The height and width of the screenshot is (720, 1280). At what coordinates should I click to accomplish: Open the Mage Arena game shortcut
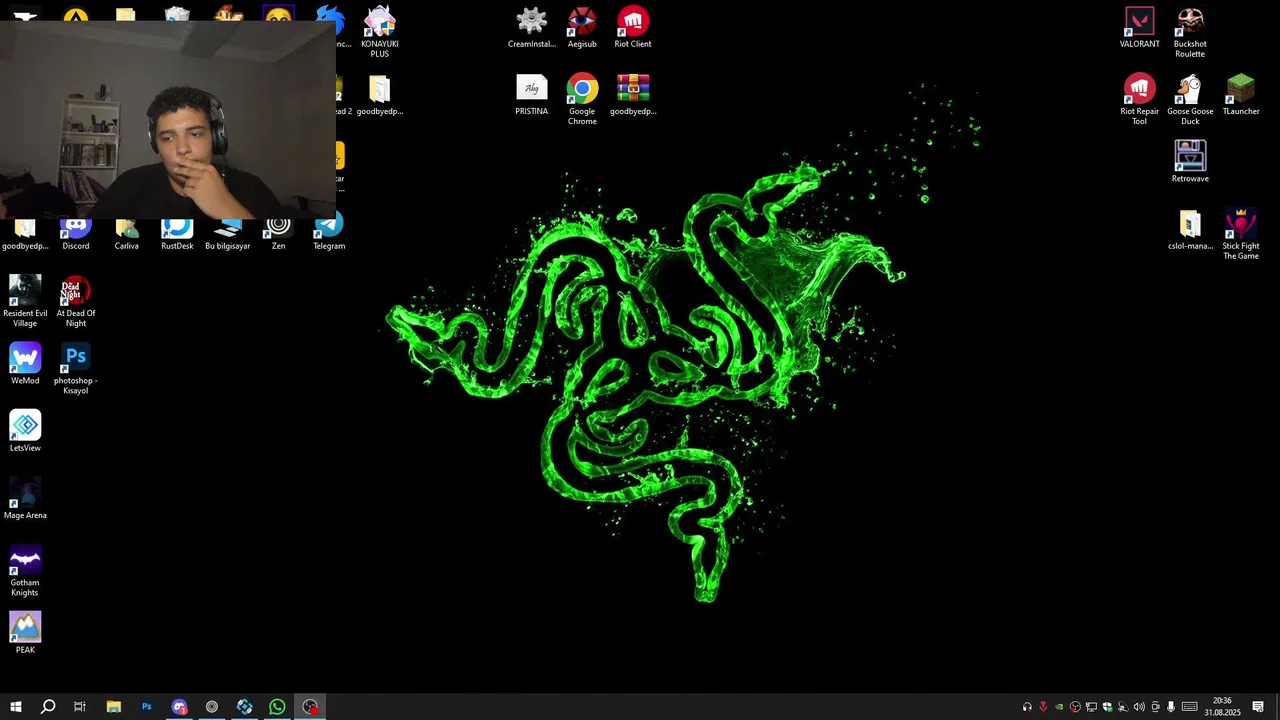[25, 497]
